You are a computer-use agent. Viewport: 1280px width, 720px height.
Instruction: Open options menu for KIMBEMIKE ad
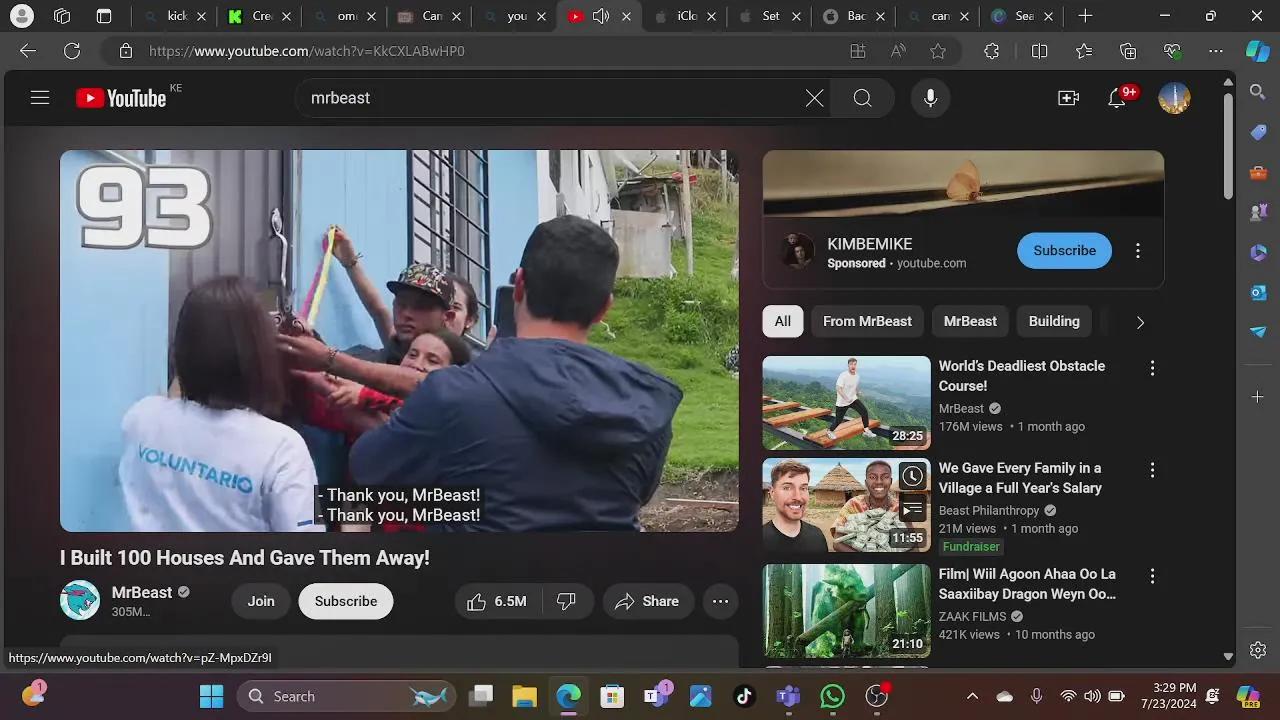coord(1137,251)
